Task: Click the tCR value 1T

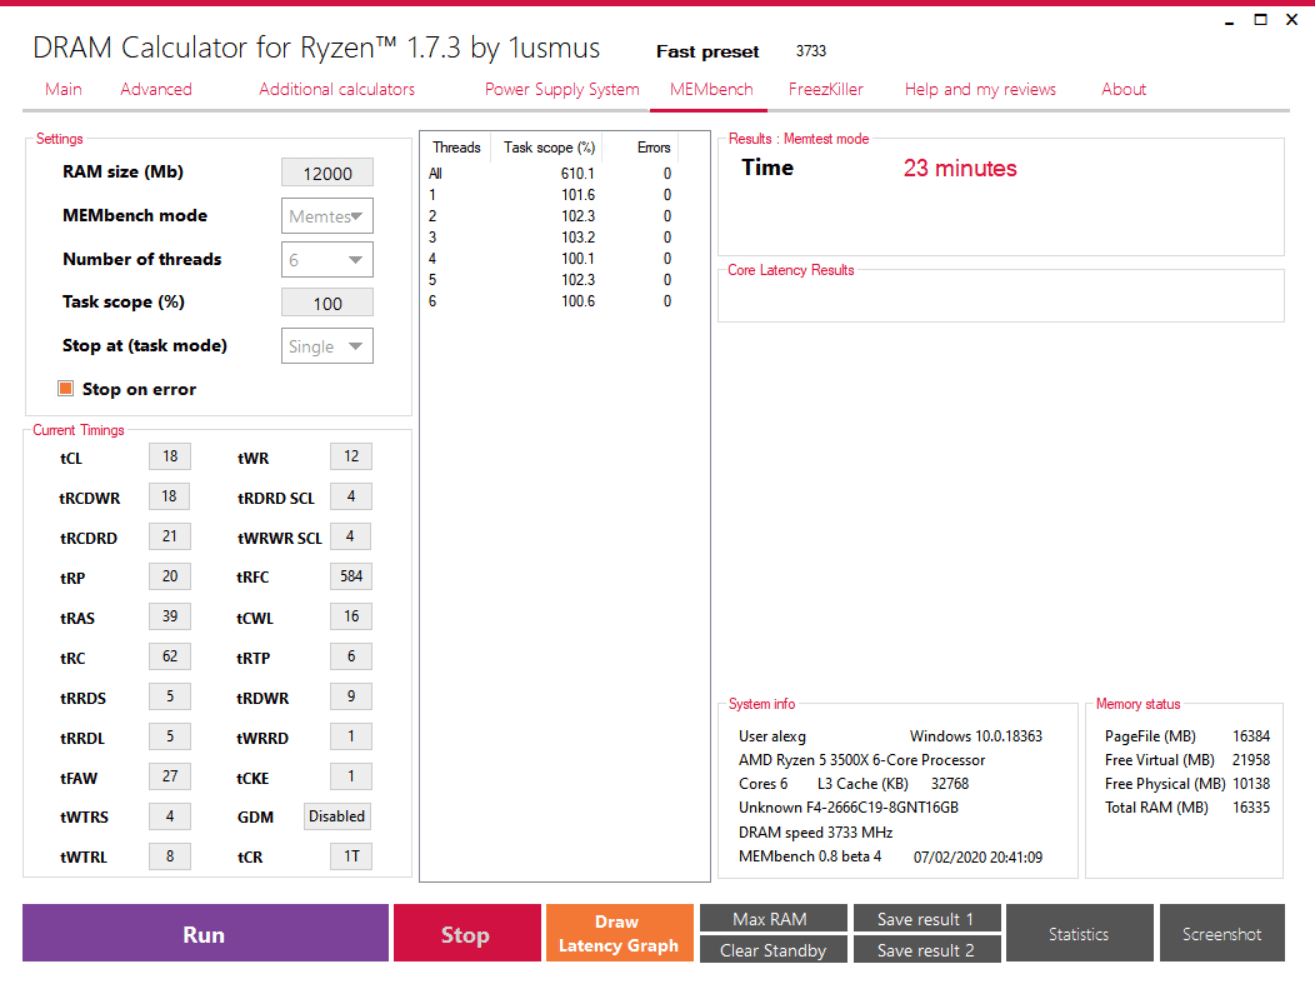Action: [351, 856]
